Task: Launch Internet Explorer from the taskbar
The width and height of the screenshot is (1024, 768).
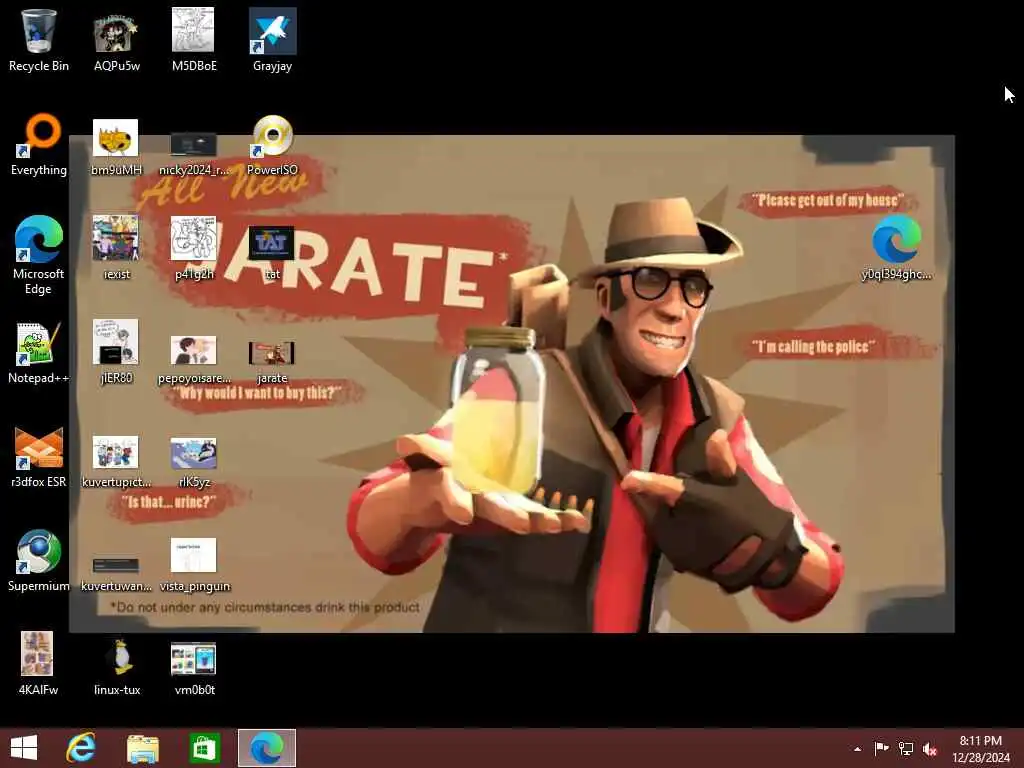Action: [x=81, y=748]
